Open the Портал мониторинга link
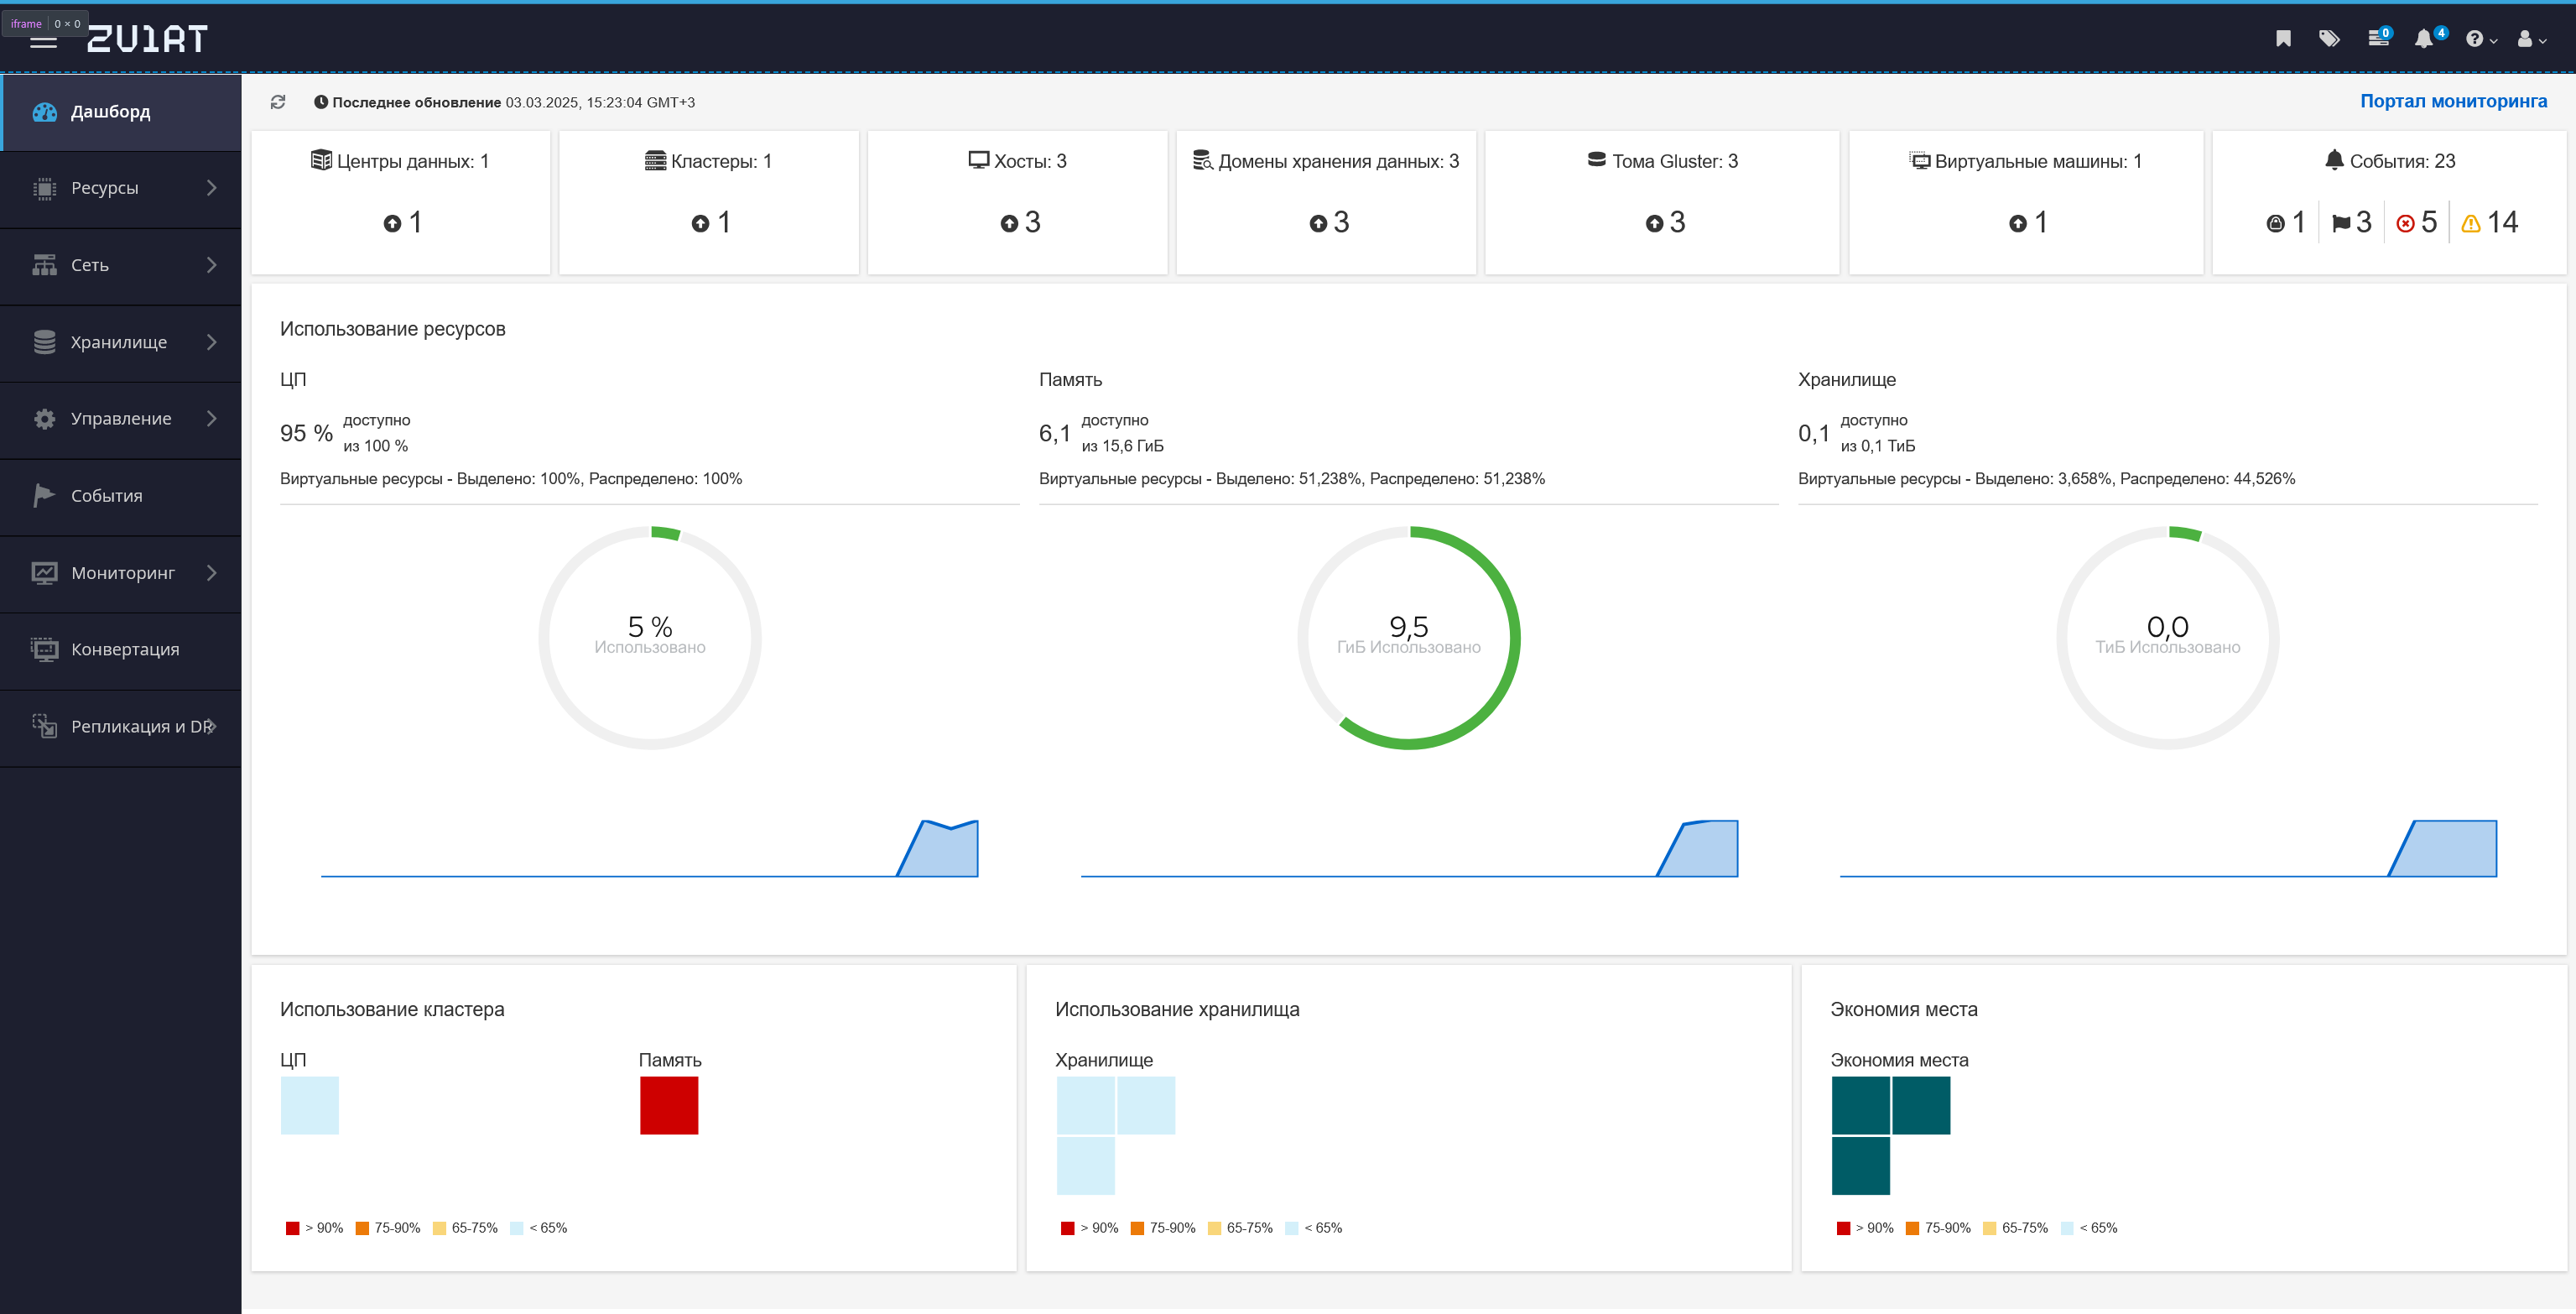This screenshot has height=1314, width=2576. pyautogui.click(x=2453, y=101)
